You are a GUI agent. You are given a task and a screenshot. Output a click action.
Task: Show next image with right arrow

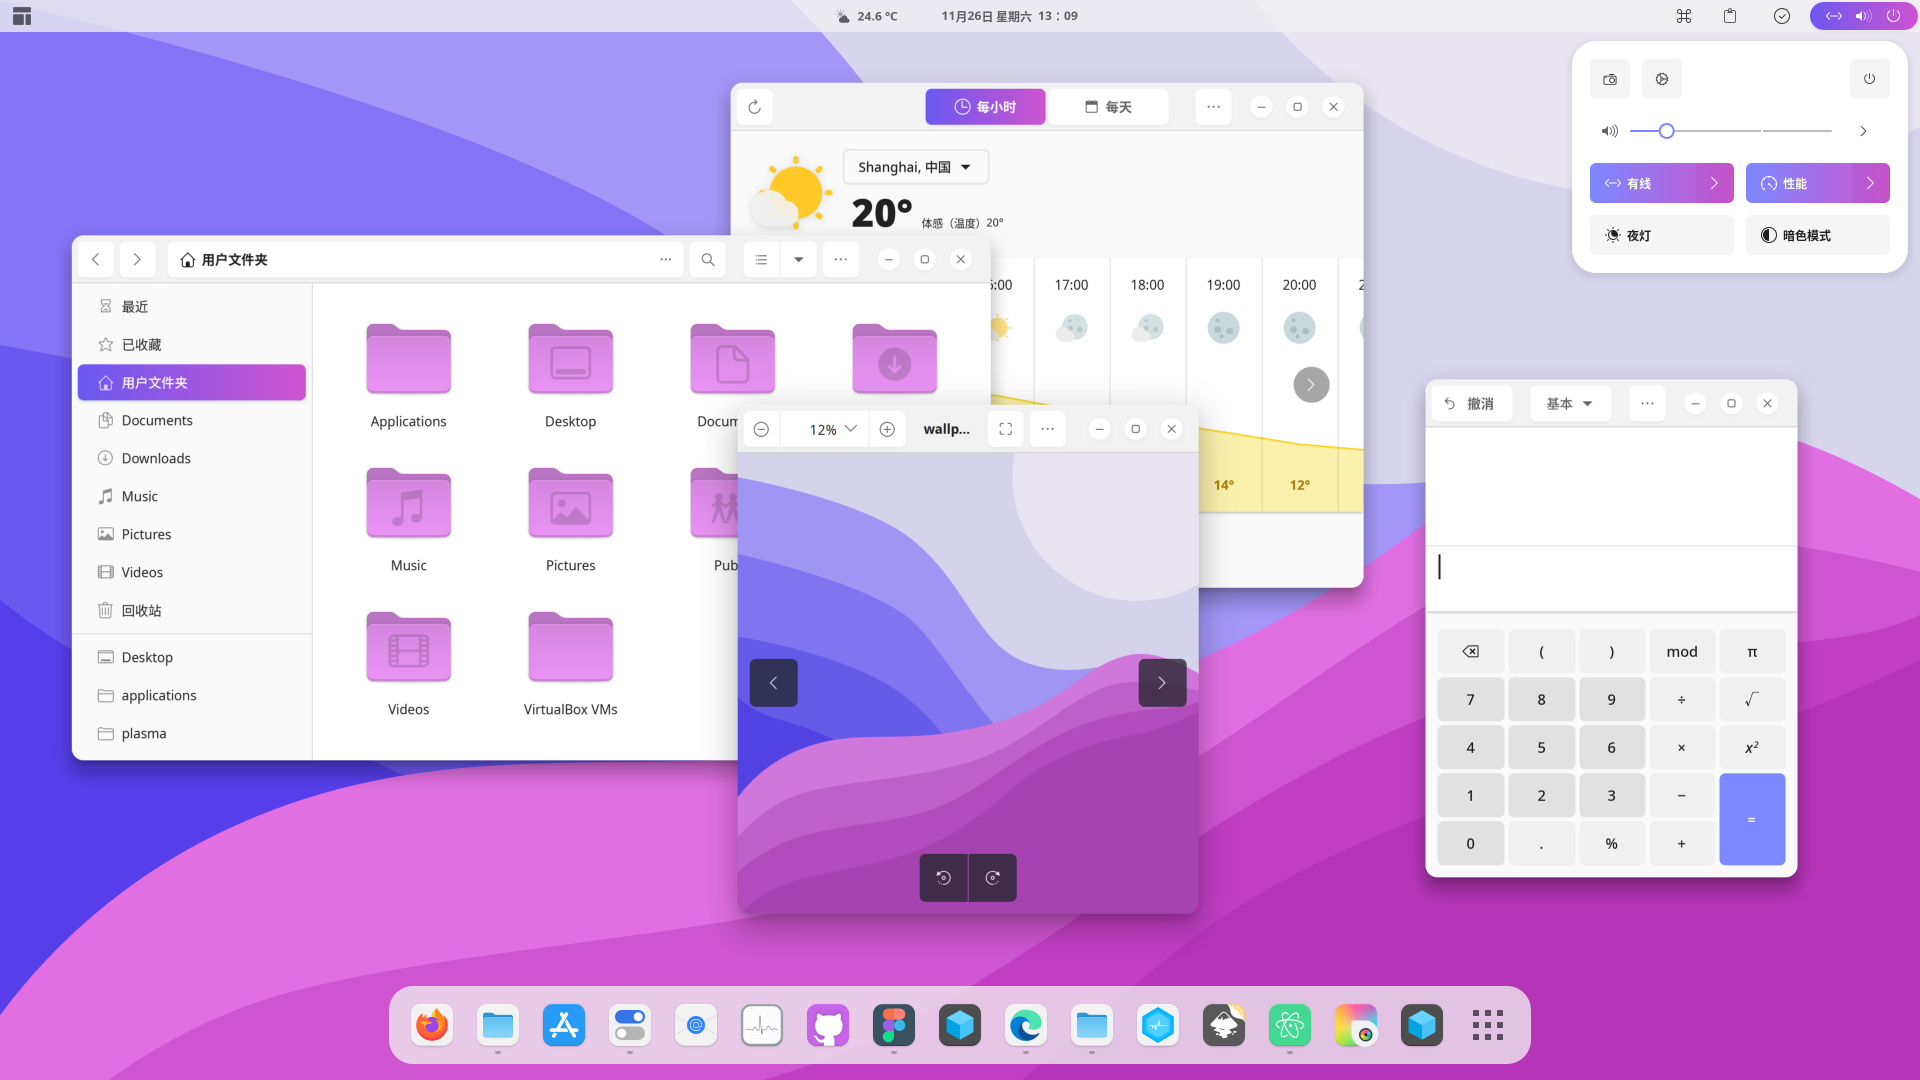[1162, 683]
